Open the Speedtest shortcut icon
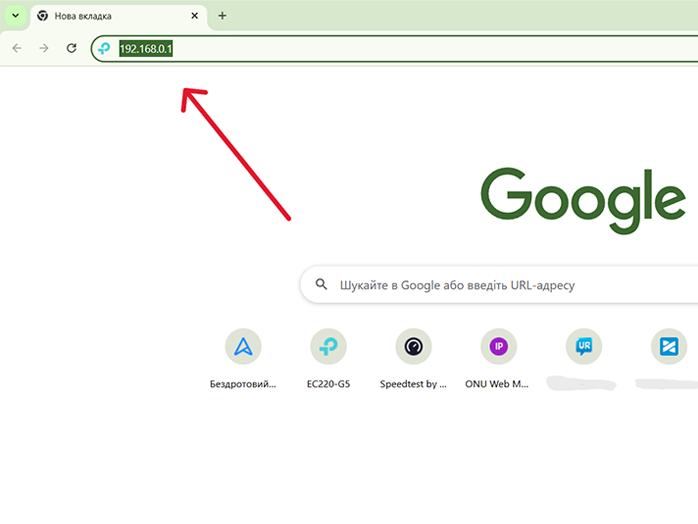 pos(414,346)
